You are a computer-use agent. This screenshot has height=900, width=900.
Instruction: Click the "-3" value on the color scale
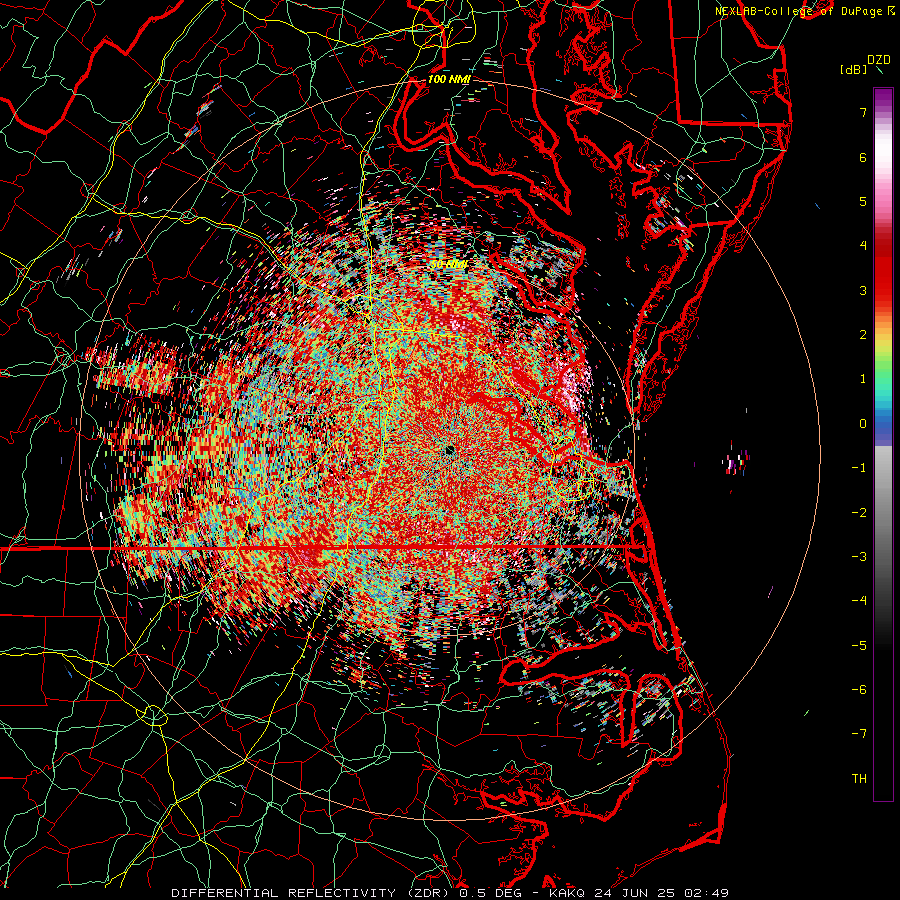tap(859, 557)
